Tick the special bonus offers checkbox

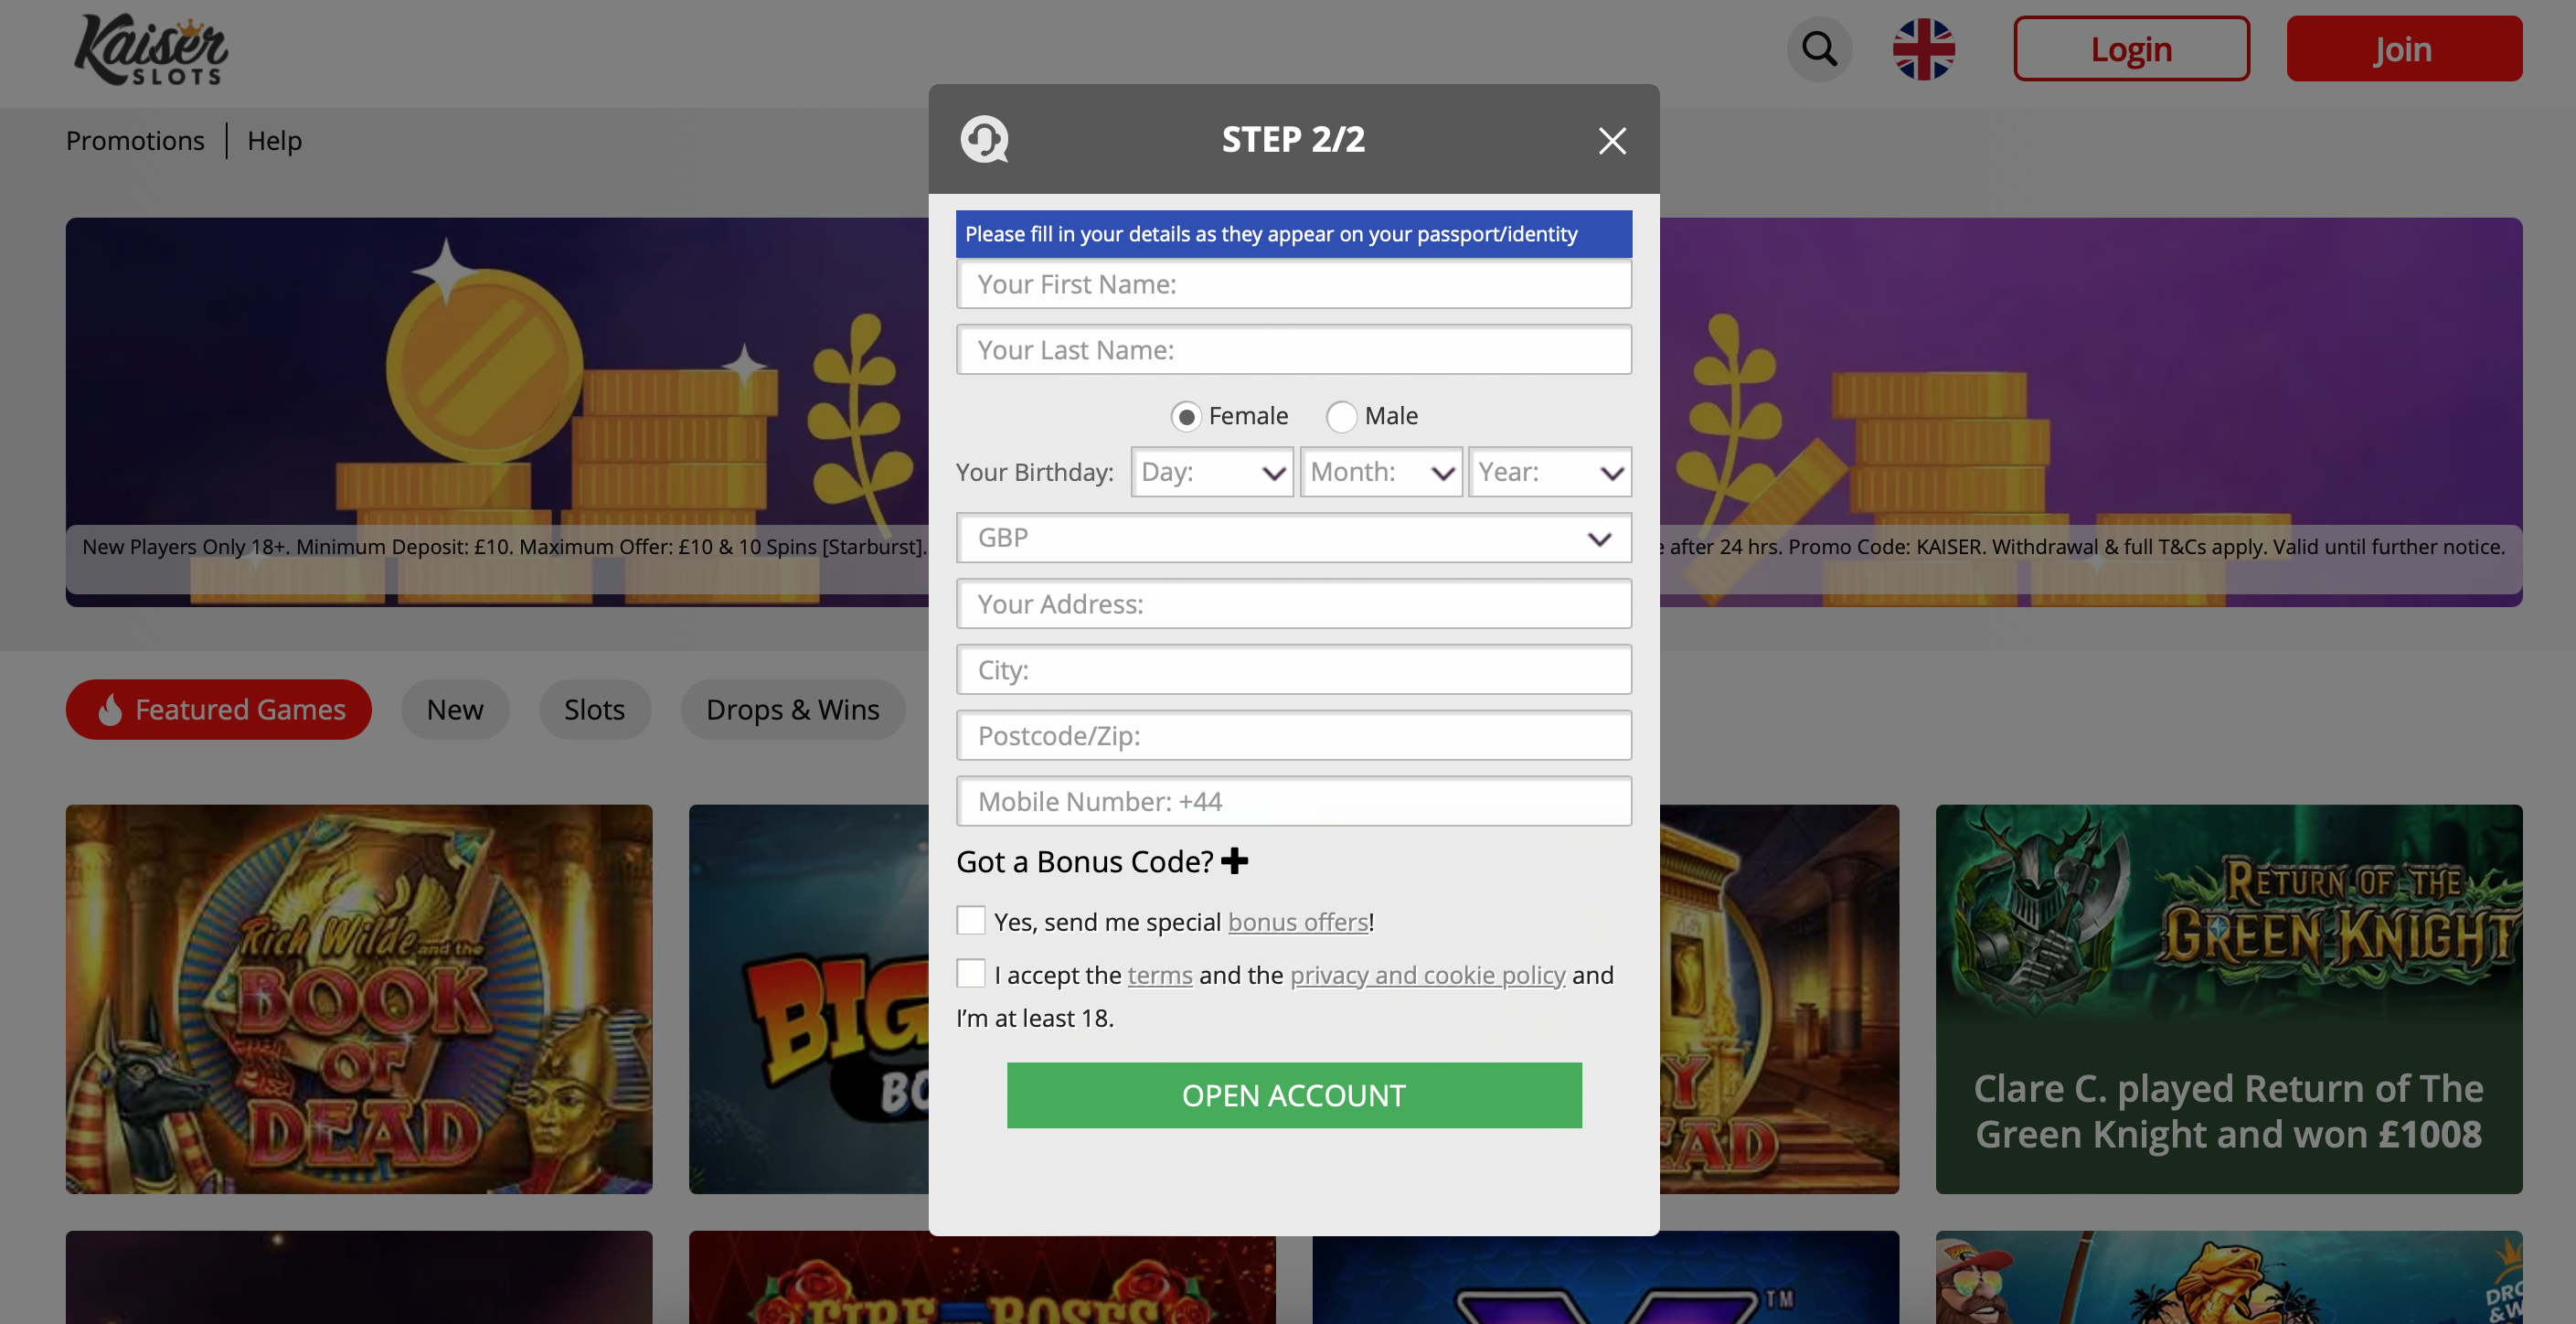tap(971, 920)
